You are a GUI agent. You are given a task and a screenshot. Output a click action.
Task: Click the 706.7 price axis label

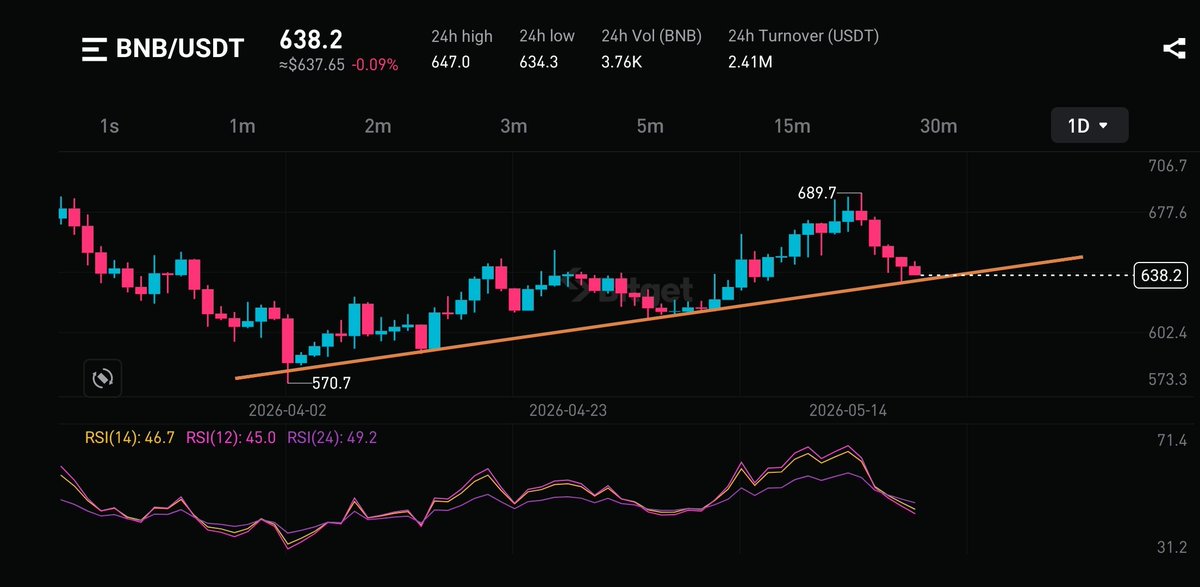click(x=1168, y=165)
